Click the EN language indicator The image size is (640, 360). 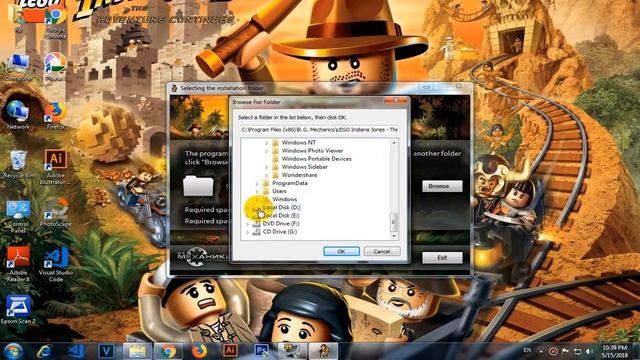[x=527, y=351]
